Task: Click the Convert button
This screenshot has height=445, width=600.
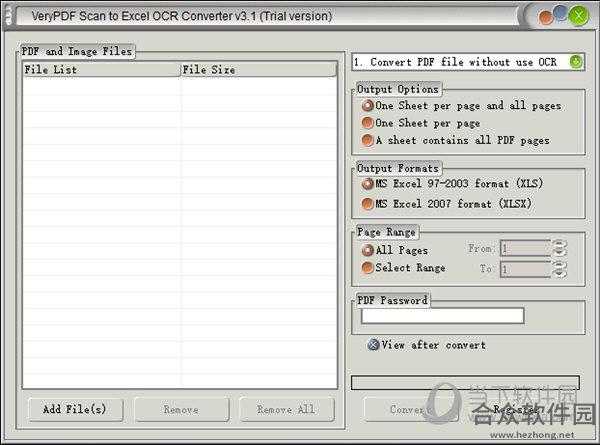Action: click(411, 410)
